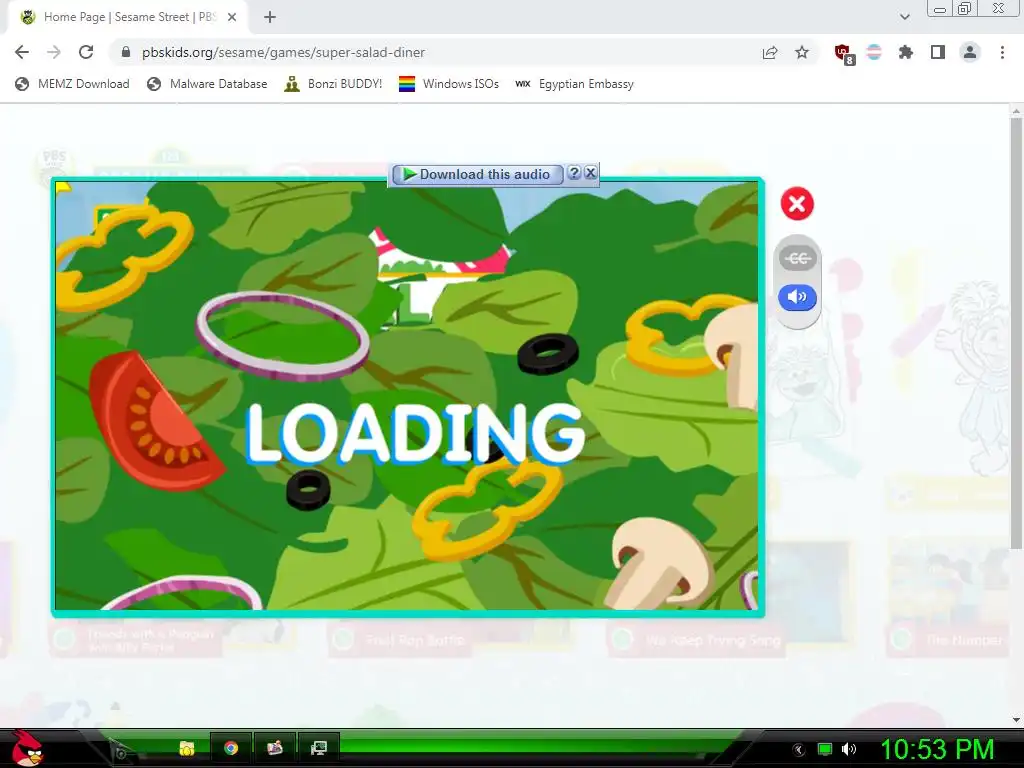Open the third taskbar app with card icon
The image size is (1024, 768).
pos(275,748)
